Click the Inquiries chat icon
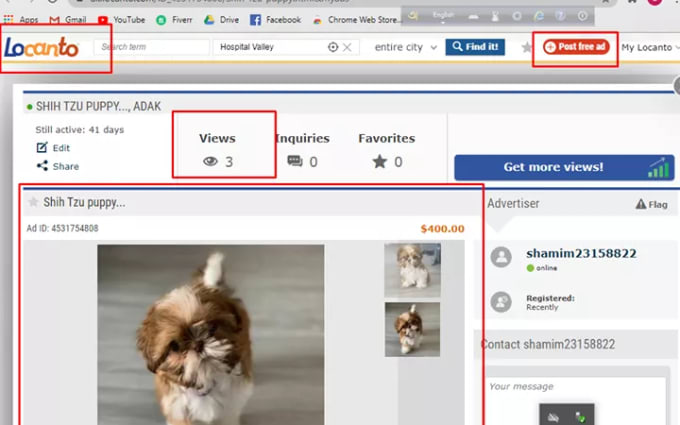 (295, 161)
